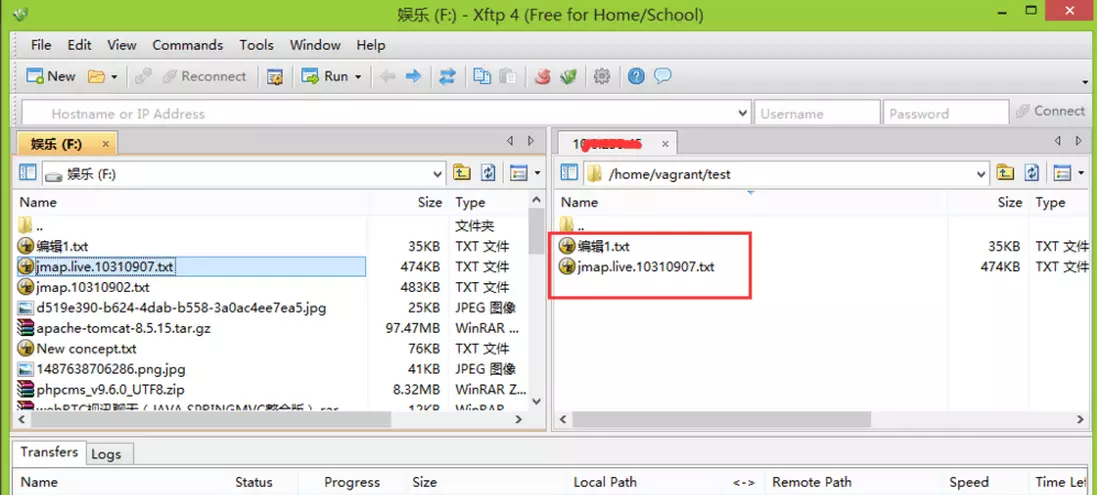Select New concept.txt in the local pane
This screenshot has height=495, width=1097.
[87, 348]
